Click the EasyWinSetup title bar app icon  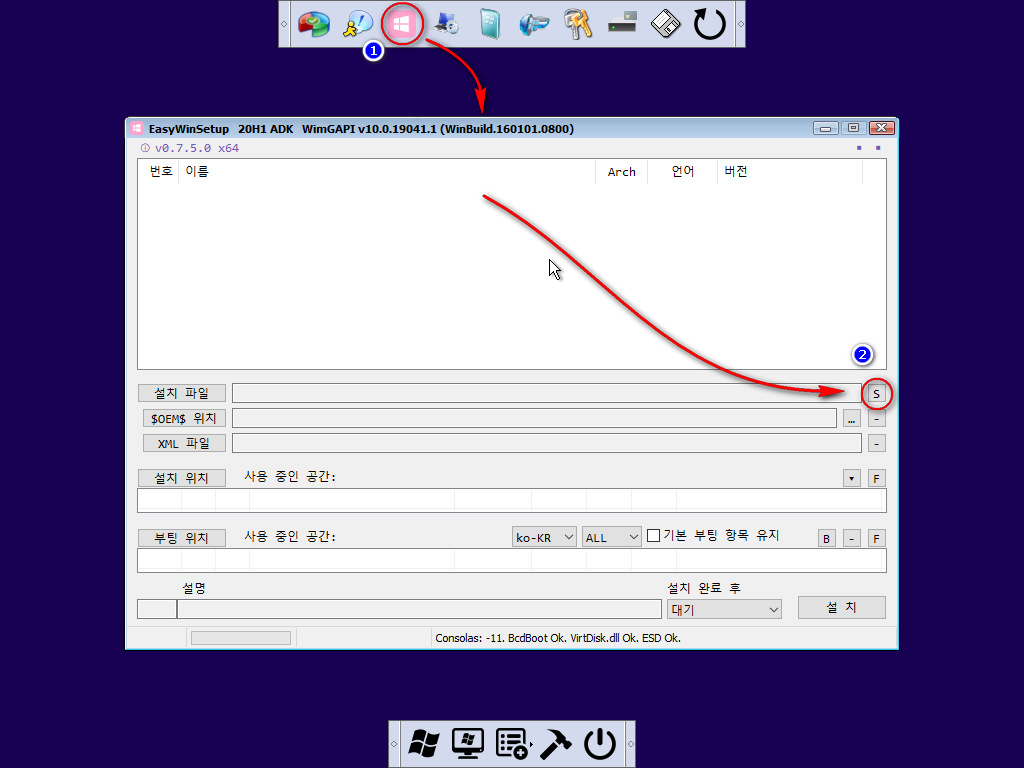(x=136, y=129)
